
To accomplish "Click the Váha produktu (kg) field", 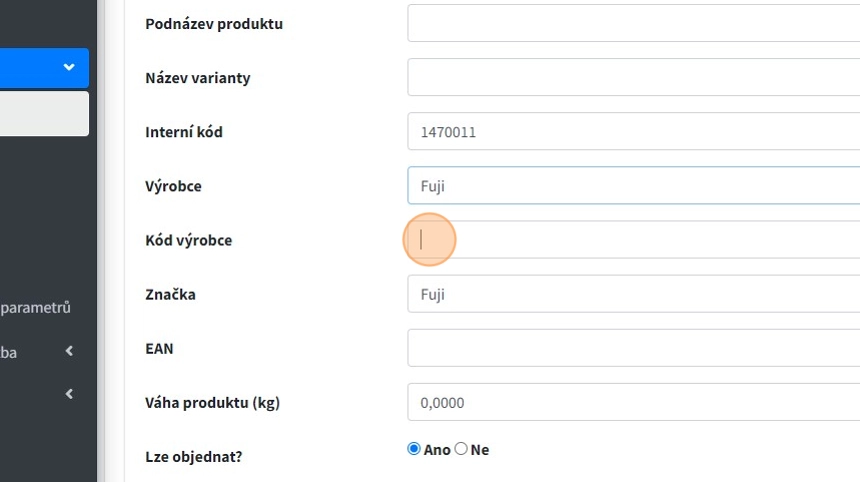I will [633, 402].
